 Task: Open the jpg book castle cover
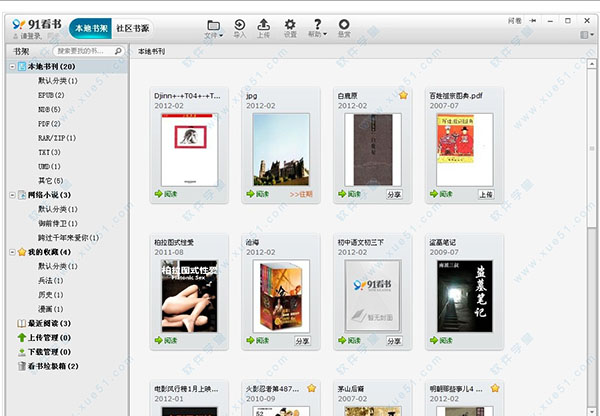(281, 150)
